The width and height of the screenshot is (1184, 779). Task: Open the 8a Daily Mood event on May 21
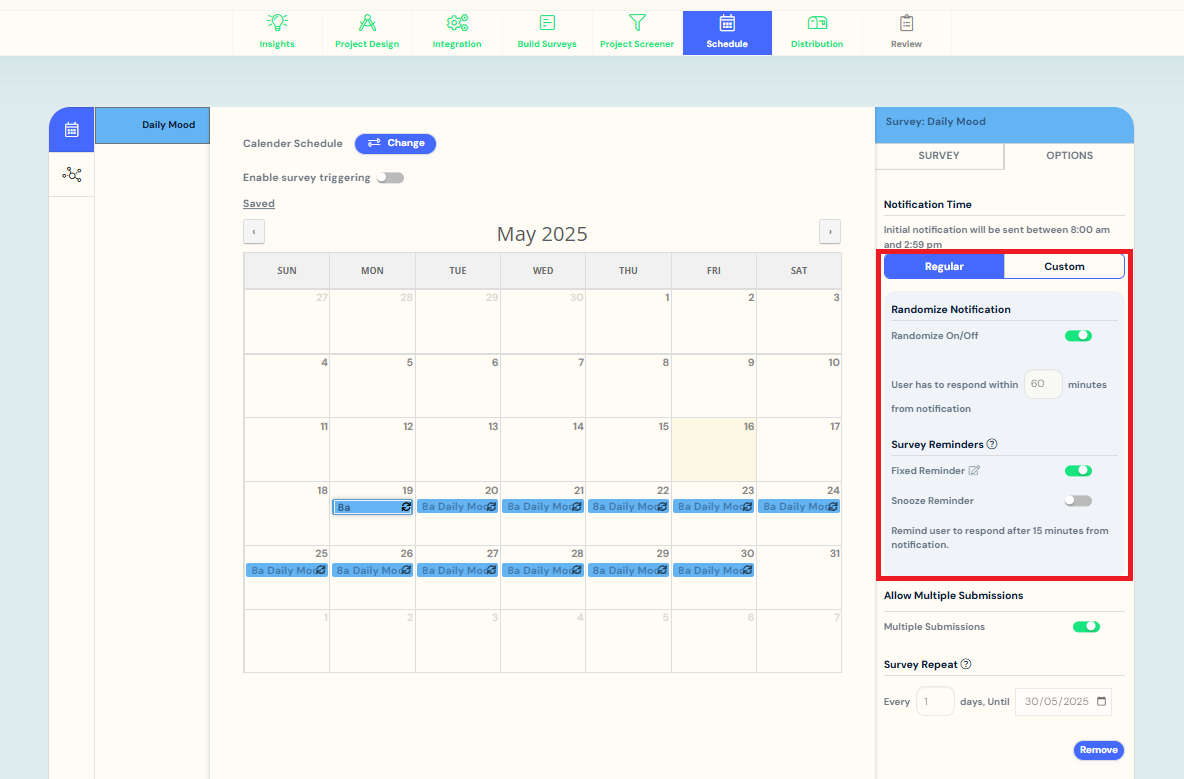543,507
